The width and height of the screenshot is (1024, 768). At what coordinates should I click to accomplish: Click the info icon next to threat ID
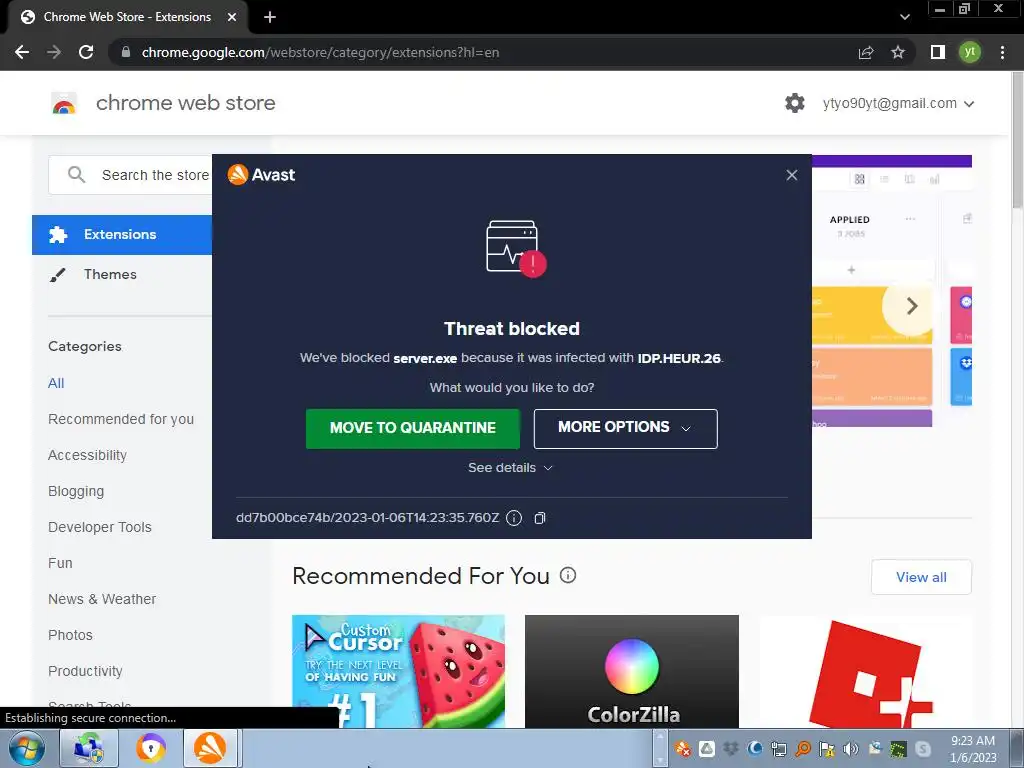(514, 518)
